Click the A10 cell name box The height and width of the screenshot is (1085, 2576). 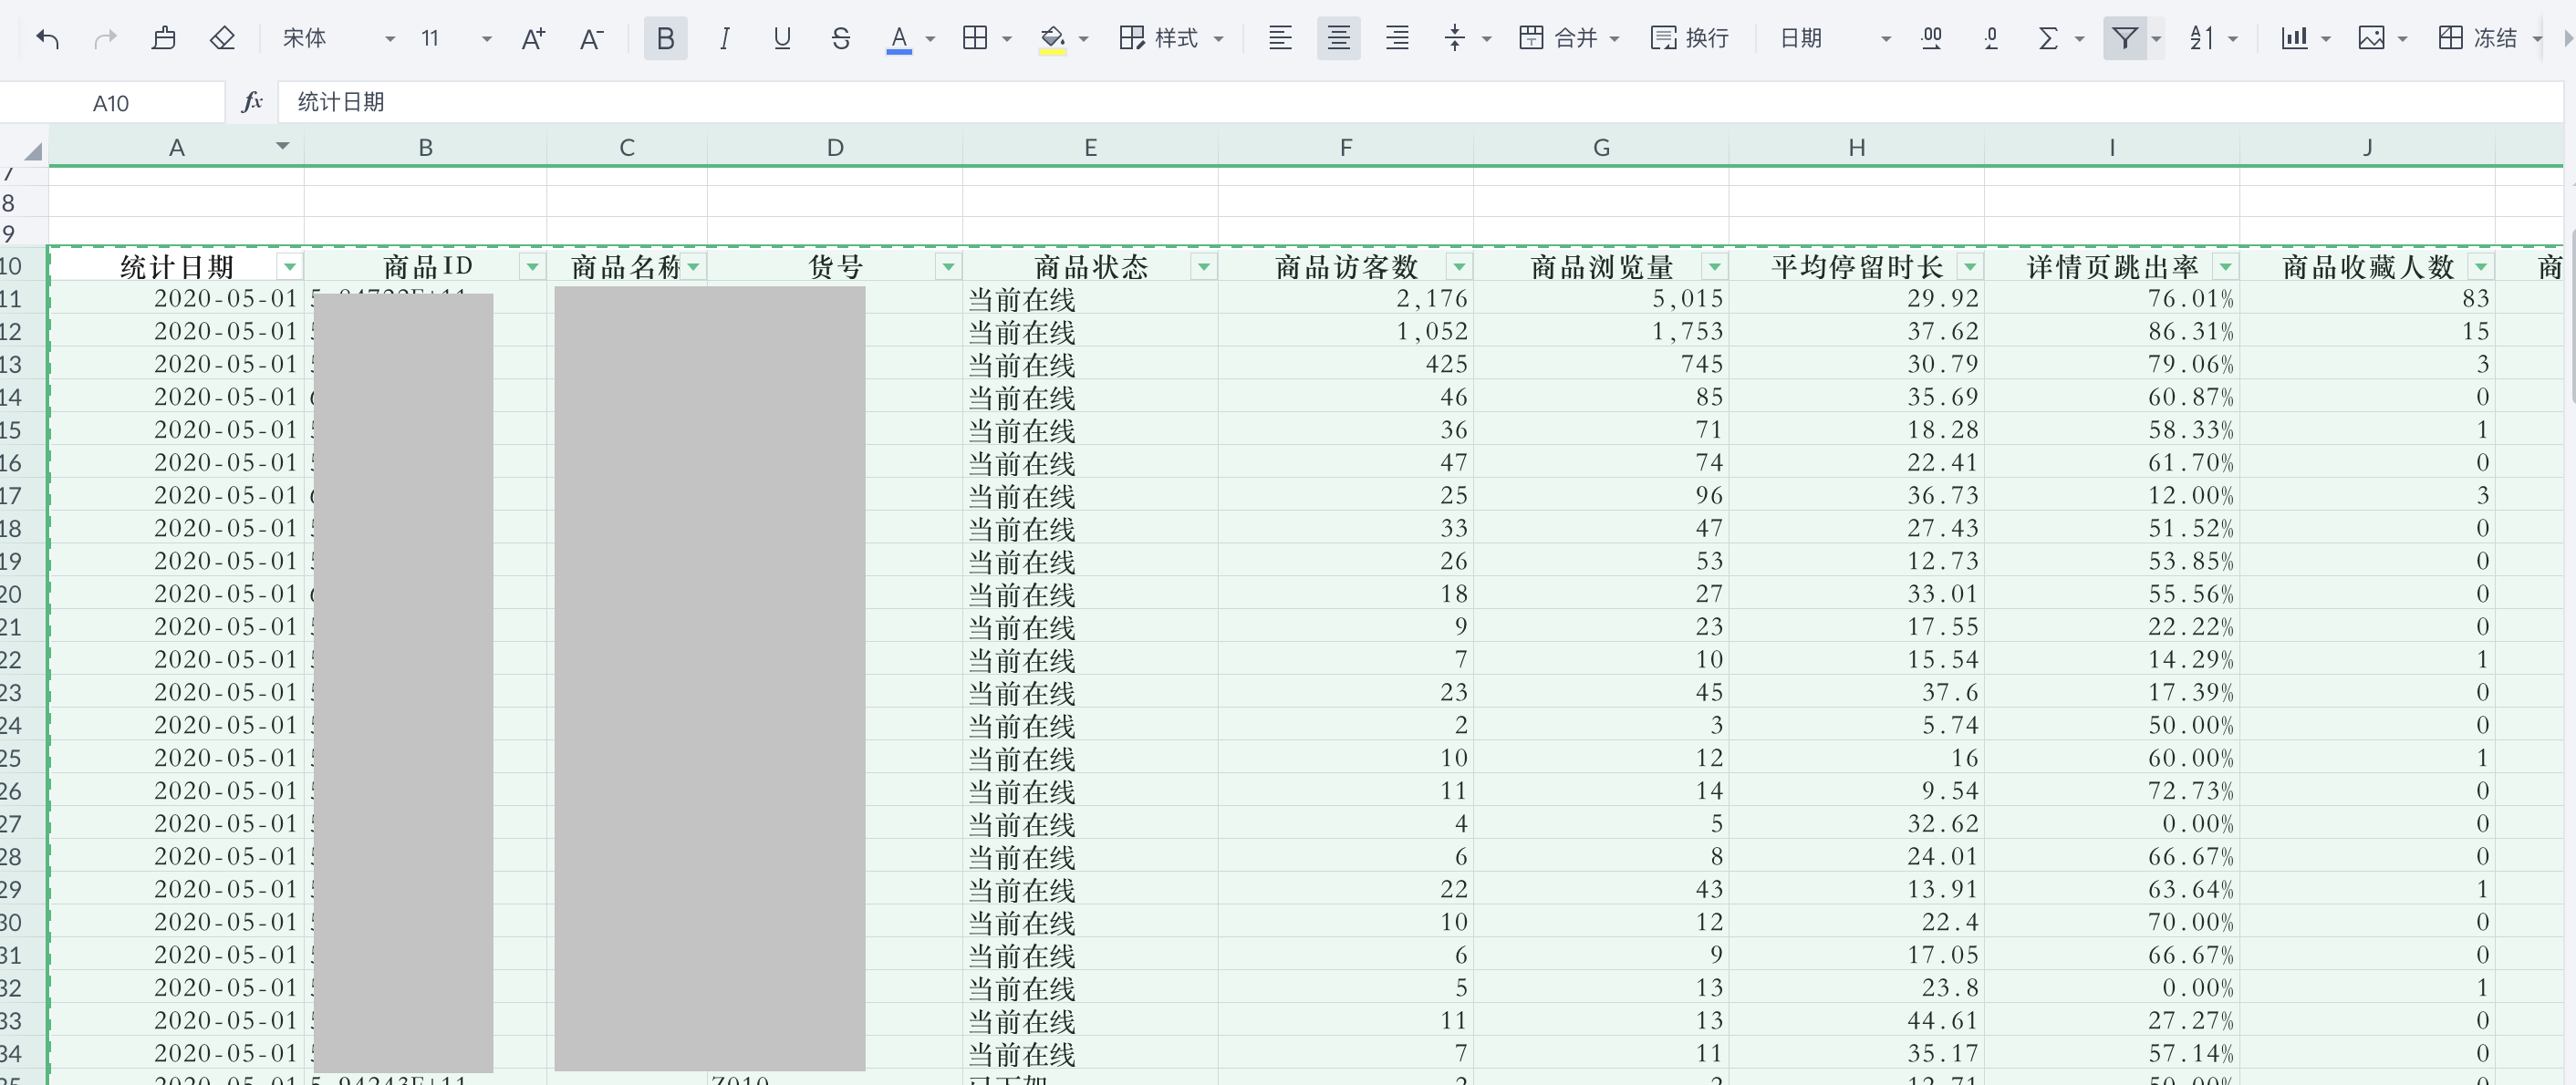point(111,103)
